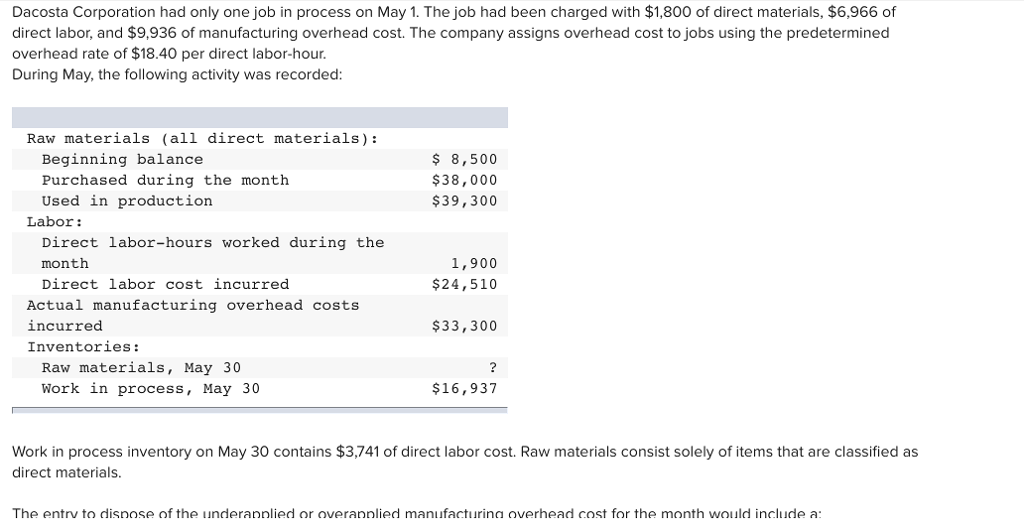Click the "Direct labor cost incurred" row label
Image resolution: width=1024 pixels, height=532 pixels.
165,285
